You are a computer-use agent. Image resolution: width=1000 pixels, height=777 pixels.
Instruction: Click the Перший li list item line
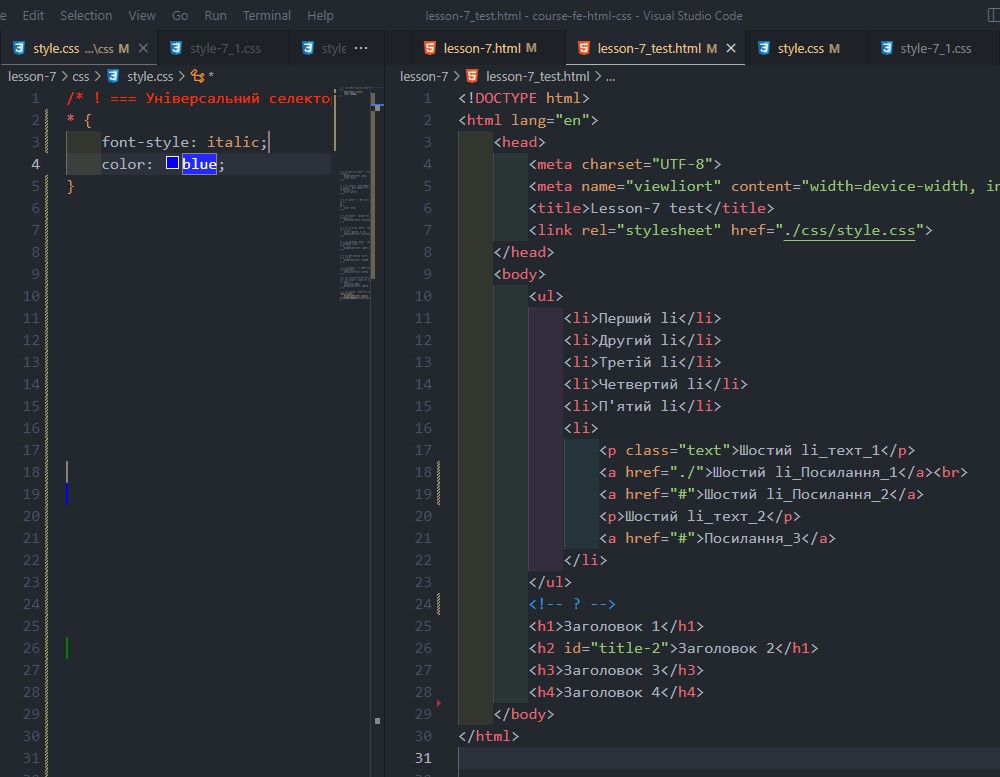642,318
